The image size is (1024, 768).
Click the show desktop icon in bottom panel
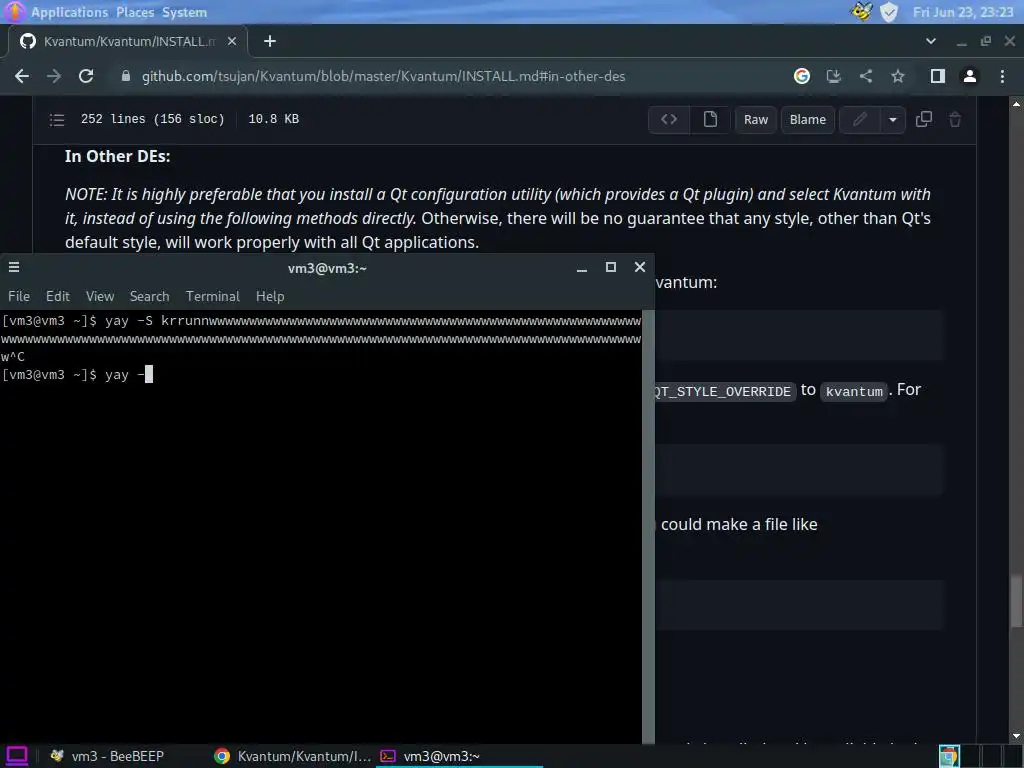16,756
